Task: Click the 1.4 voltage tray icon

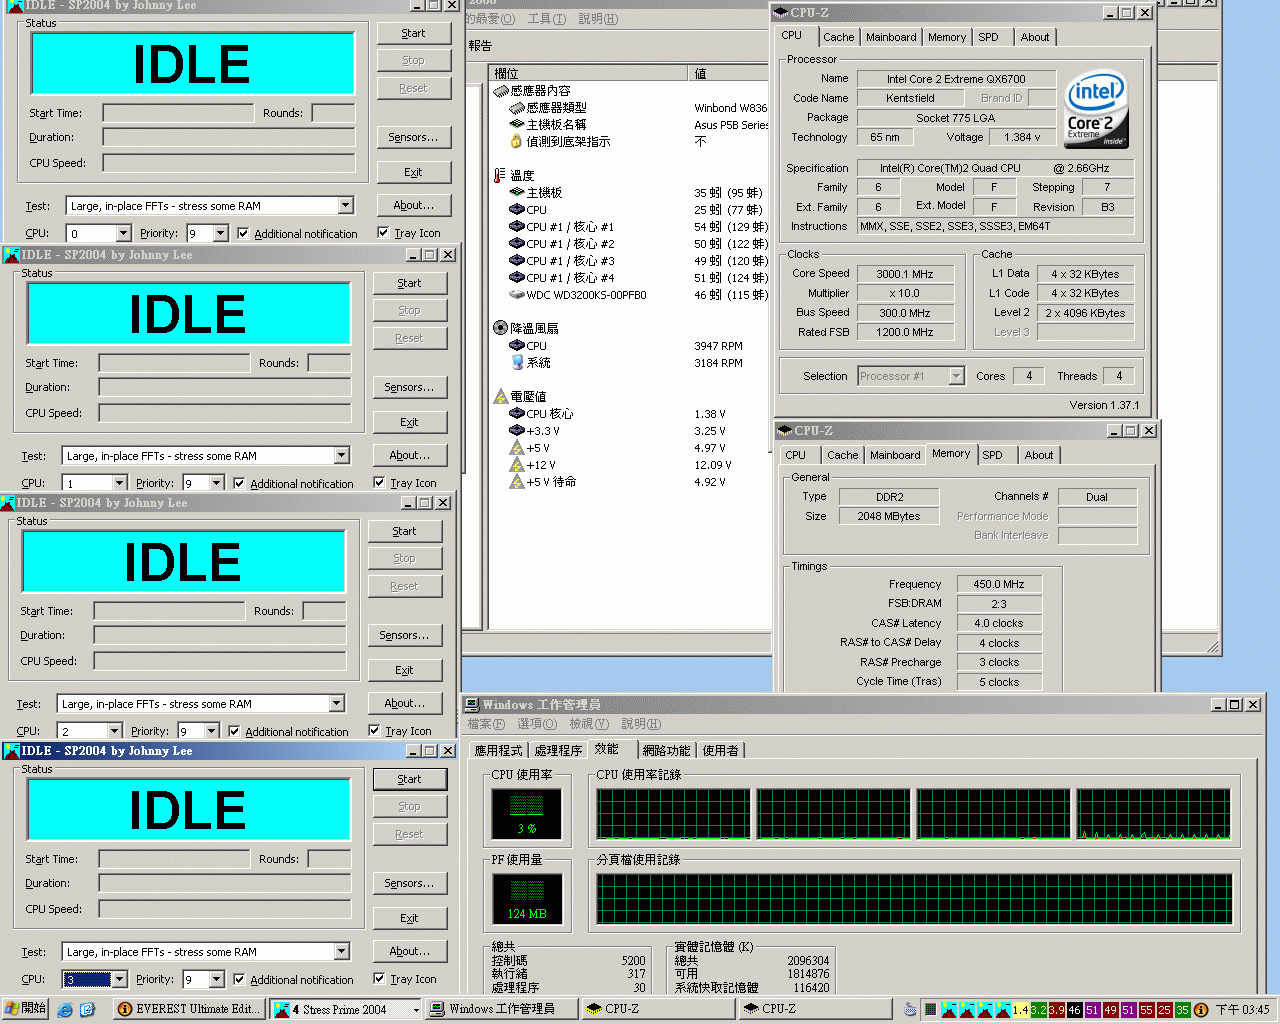Action: click(x=1020, y=1010)
